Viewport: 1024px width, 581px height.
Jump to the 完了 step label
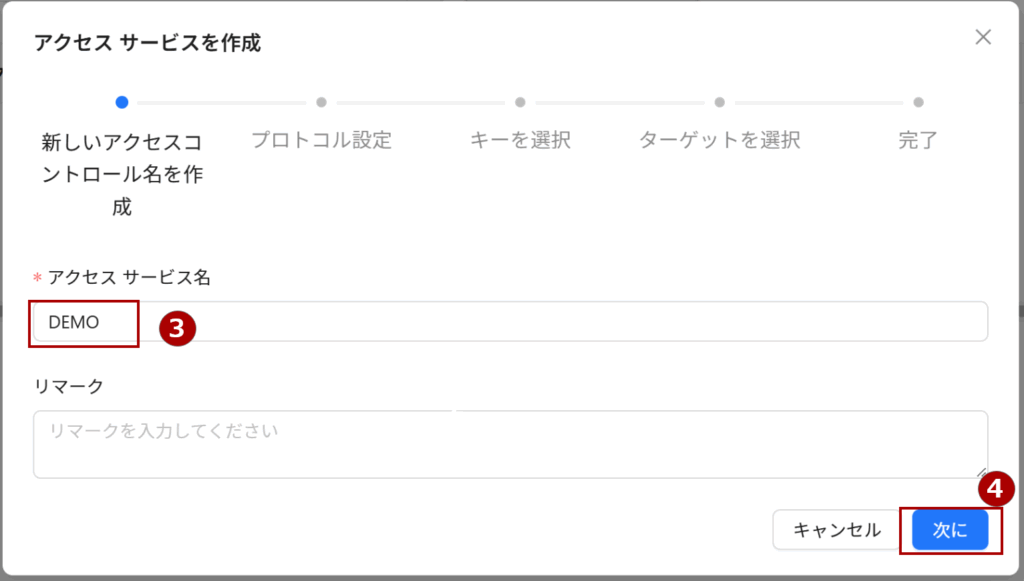[x=918, y=140]
